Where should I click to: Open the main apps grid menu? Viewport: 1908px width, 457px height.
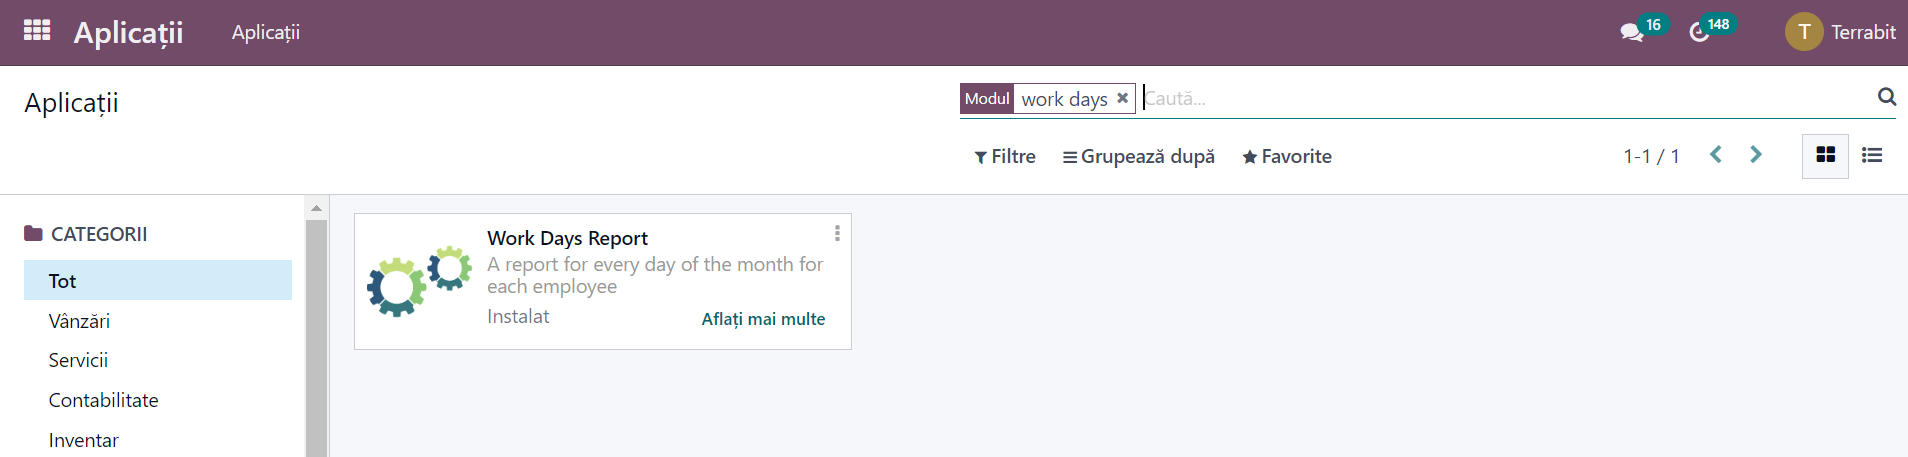(37, 31)
